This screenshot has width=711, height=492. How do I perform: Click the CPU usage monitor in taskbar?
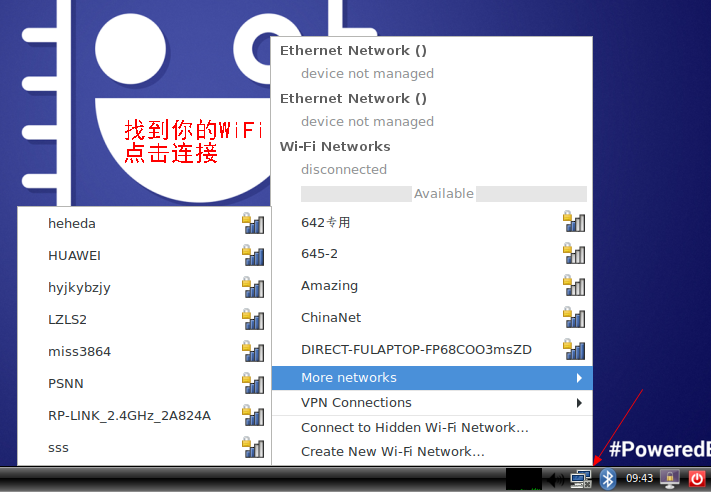point(524,479)
